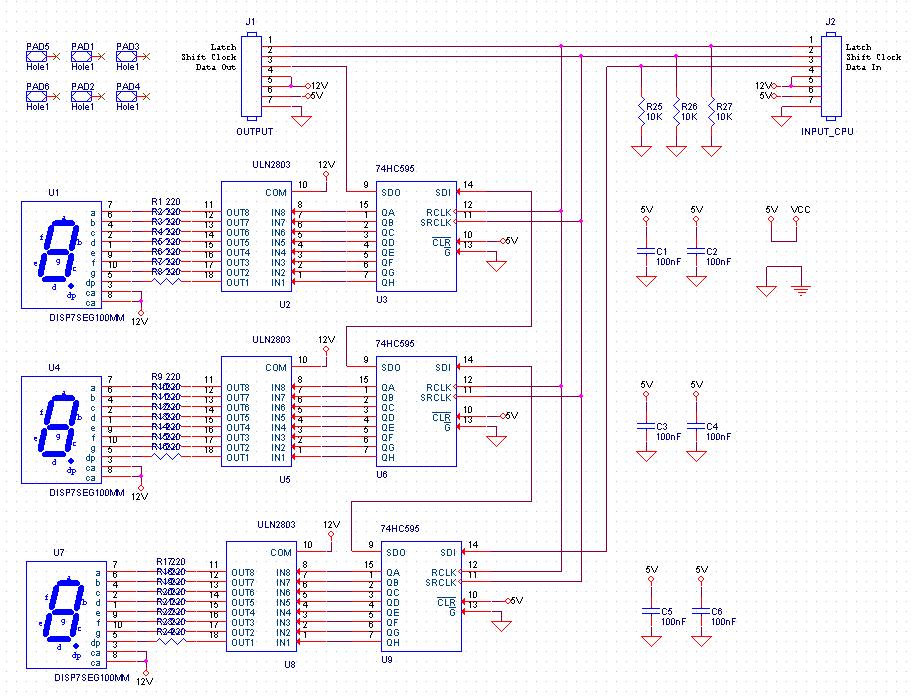Select the PAD4 mounting hole symbol
The height and width of the screenshot is (696, 912).
point(126,97)
